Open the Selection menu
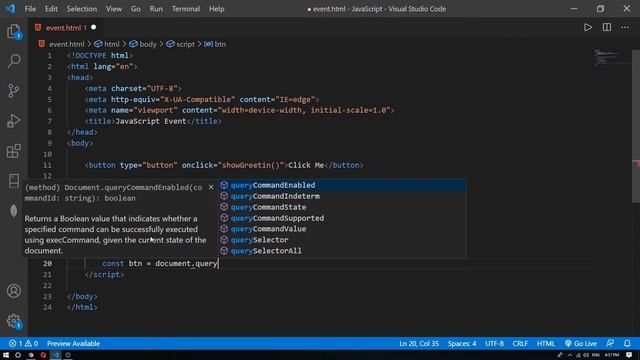The width and height of the screenshot is (640, 360). point(82,9)
